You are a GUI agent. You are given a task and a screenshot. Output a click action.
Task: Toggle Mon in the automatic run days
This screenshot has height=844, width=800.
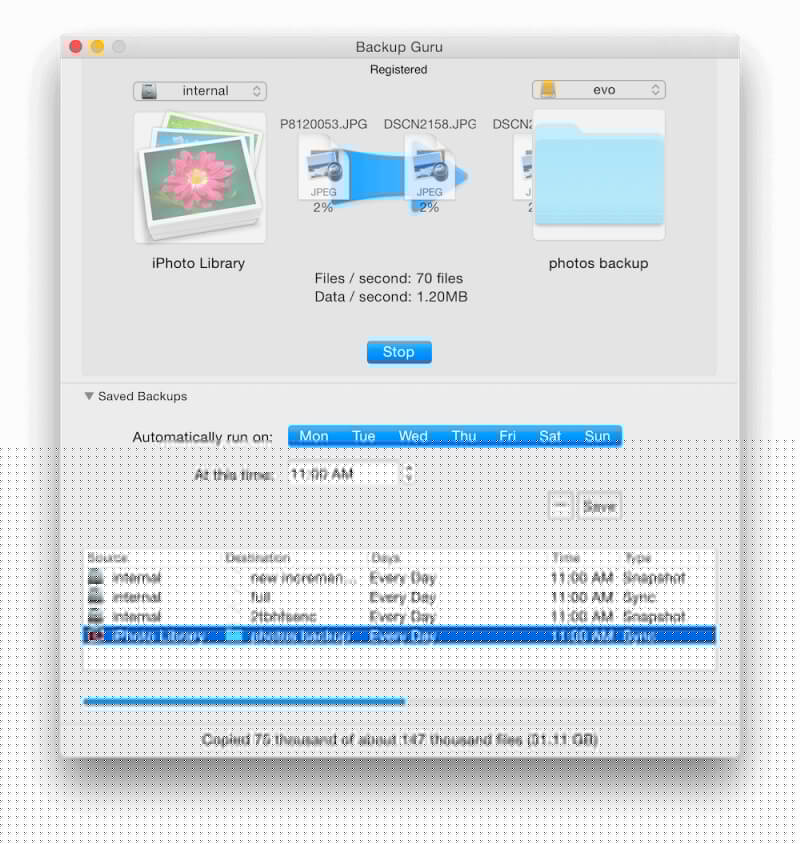tap(313, 436)
